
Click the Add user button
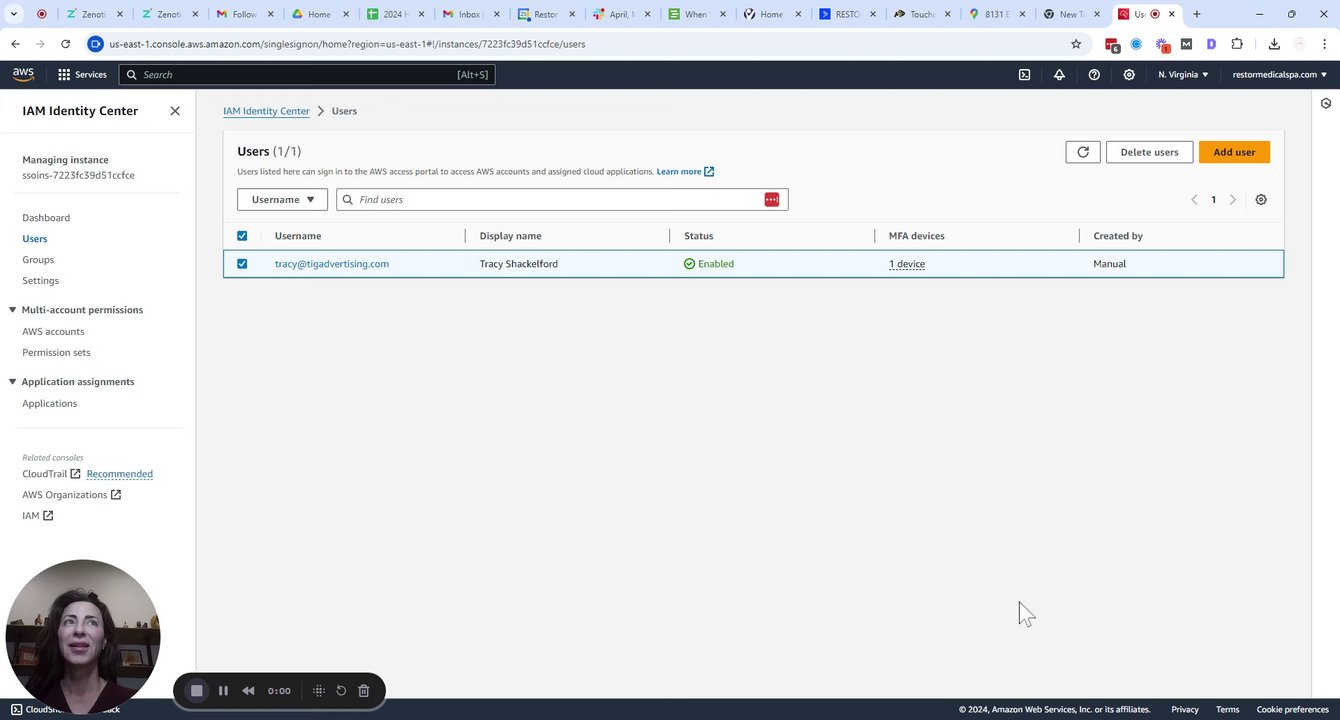point(1234,152)
